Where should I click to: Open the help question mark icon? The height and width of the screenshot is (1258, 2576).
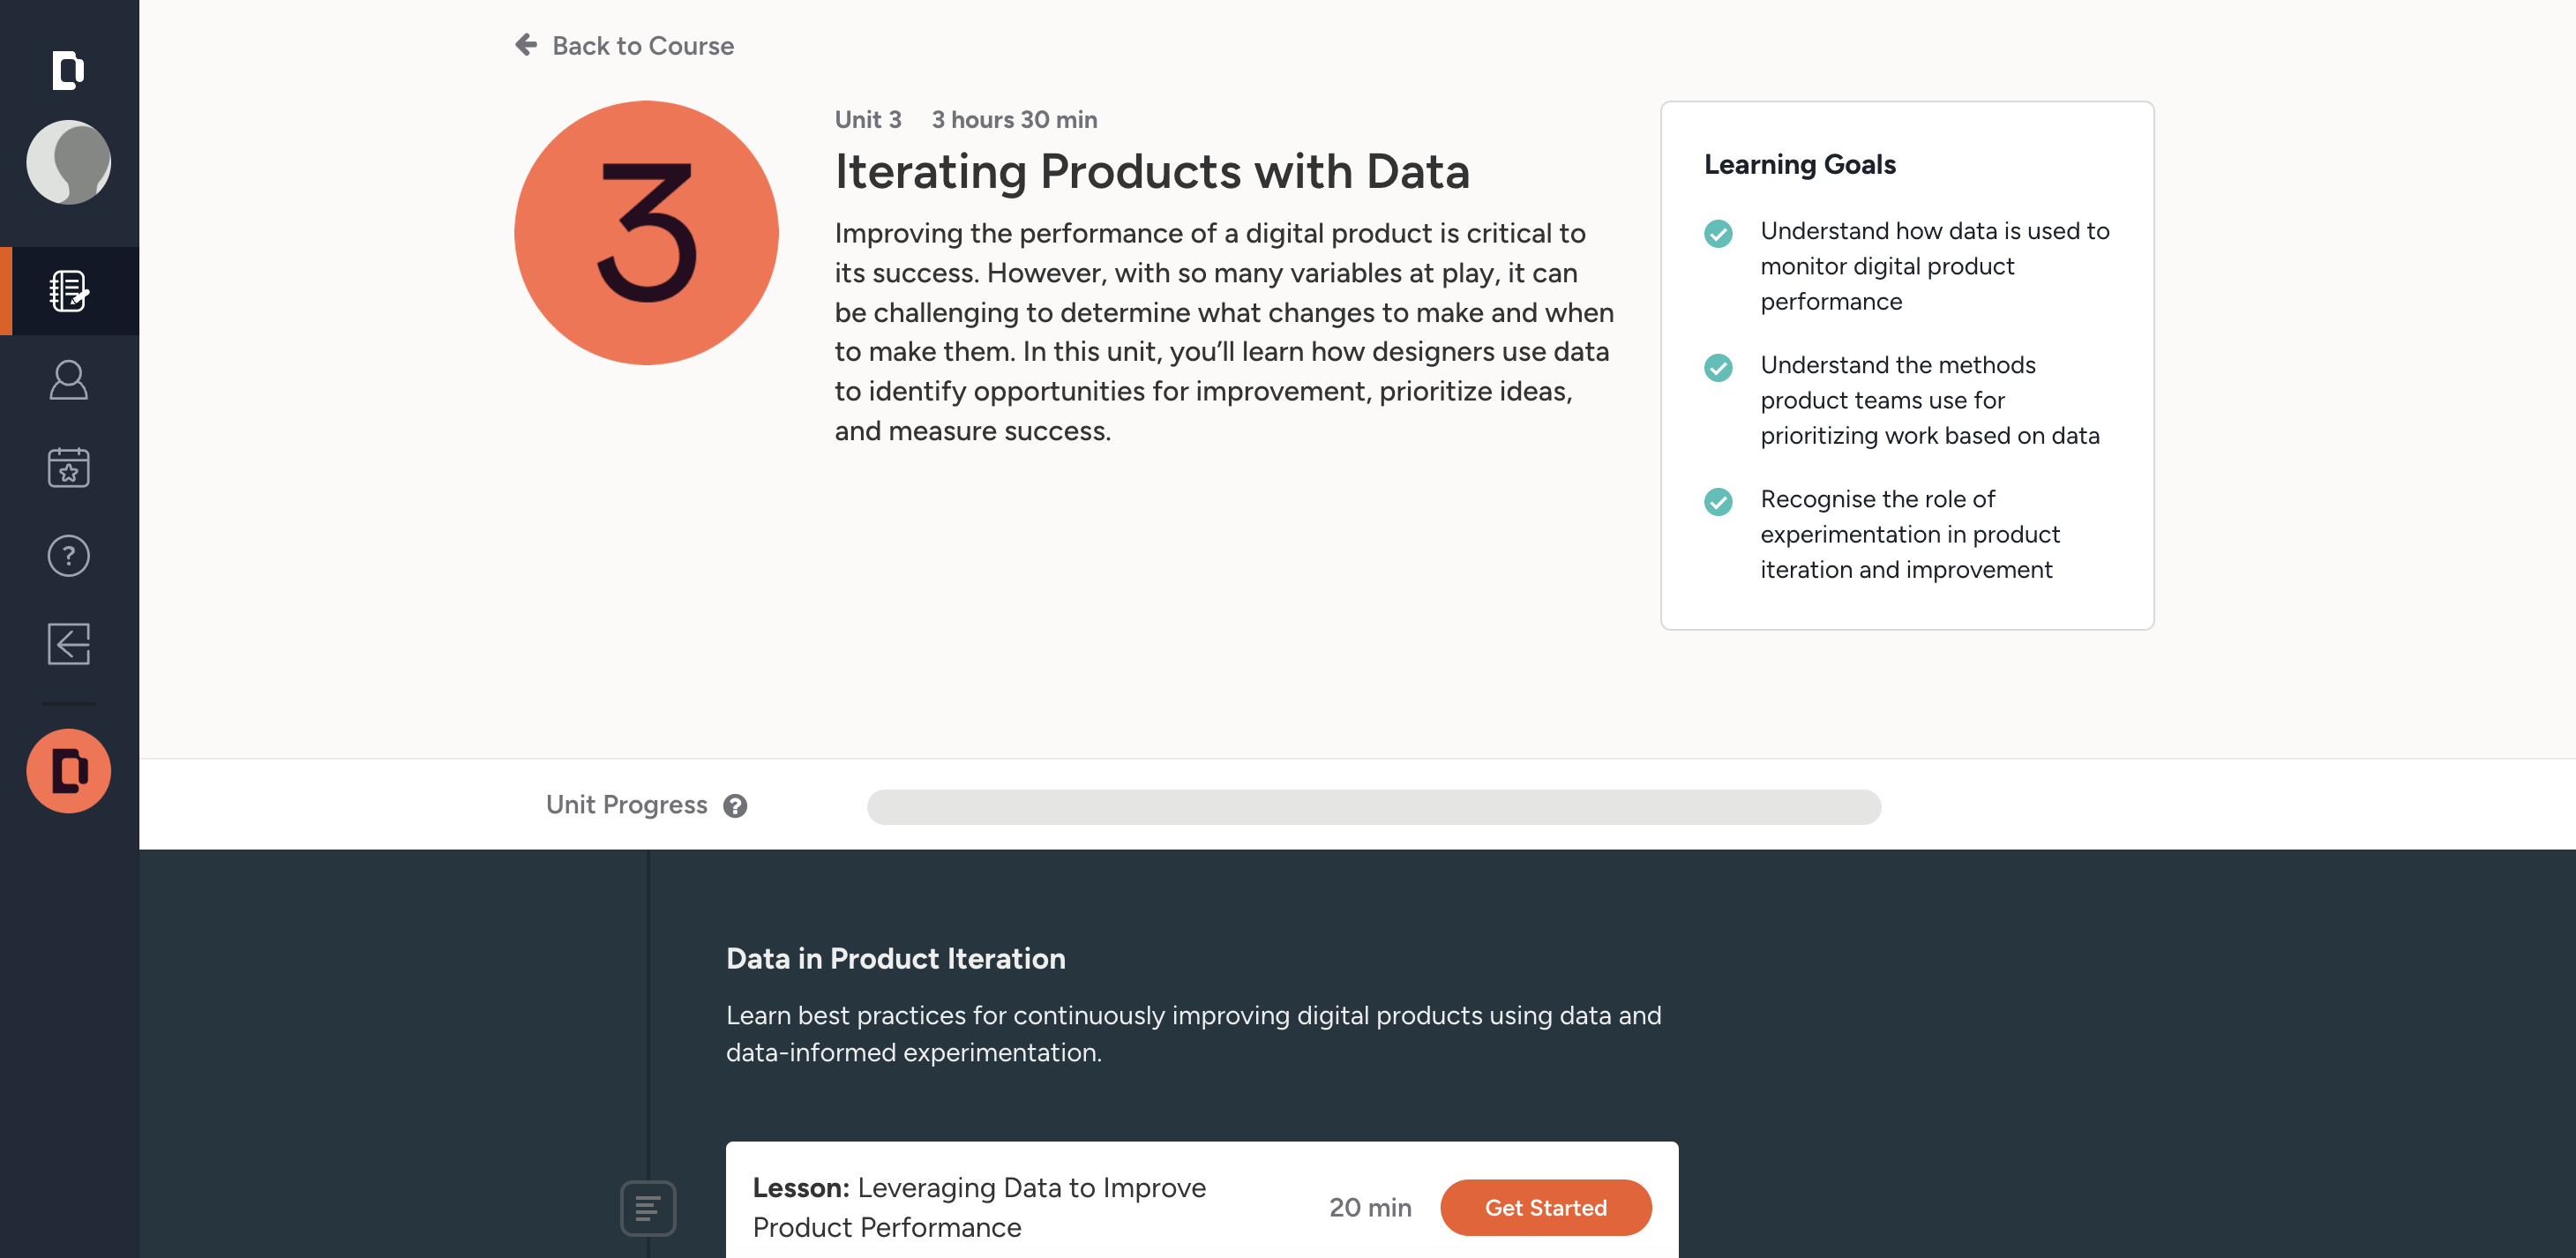click(67, 556)
